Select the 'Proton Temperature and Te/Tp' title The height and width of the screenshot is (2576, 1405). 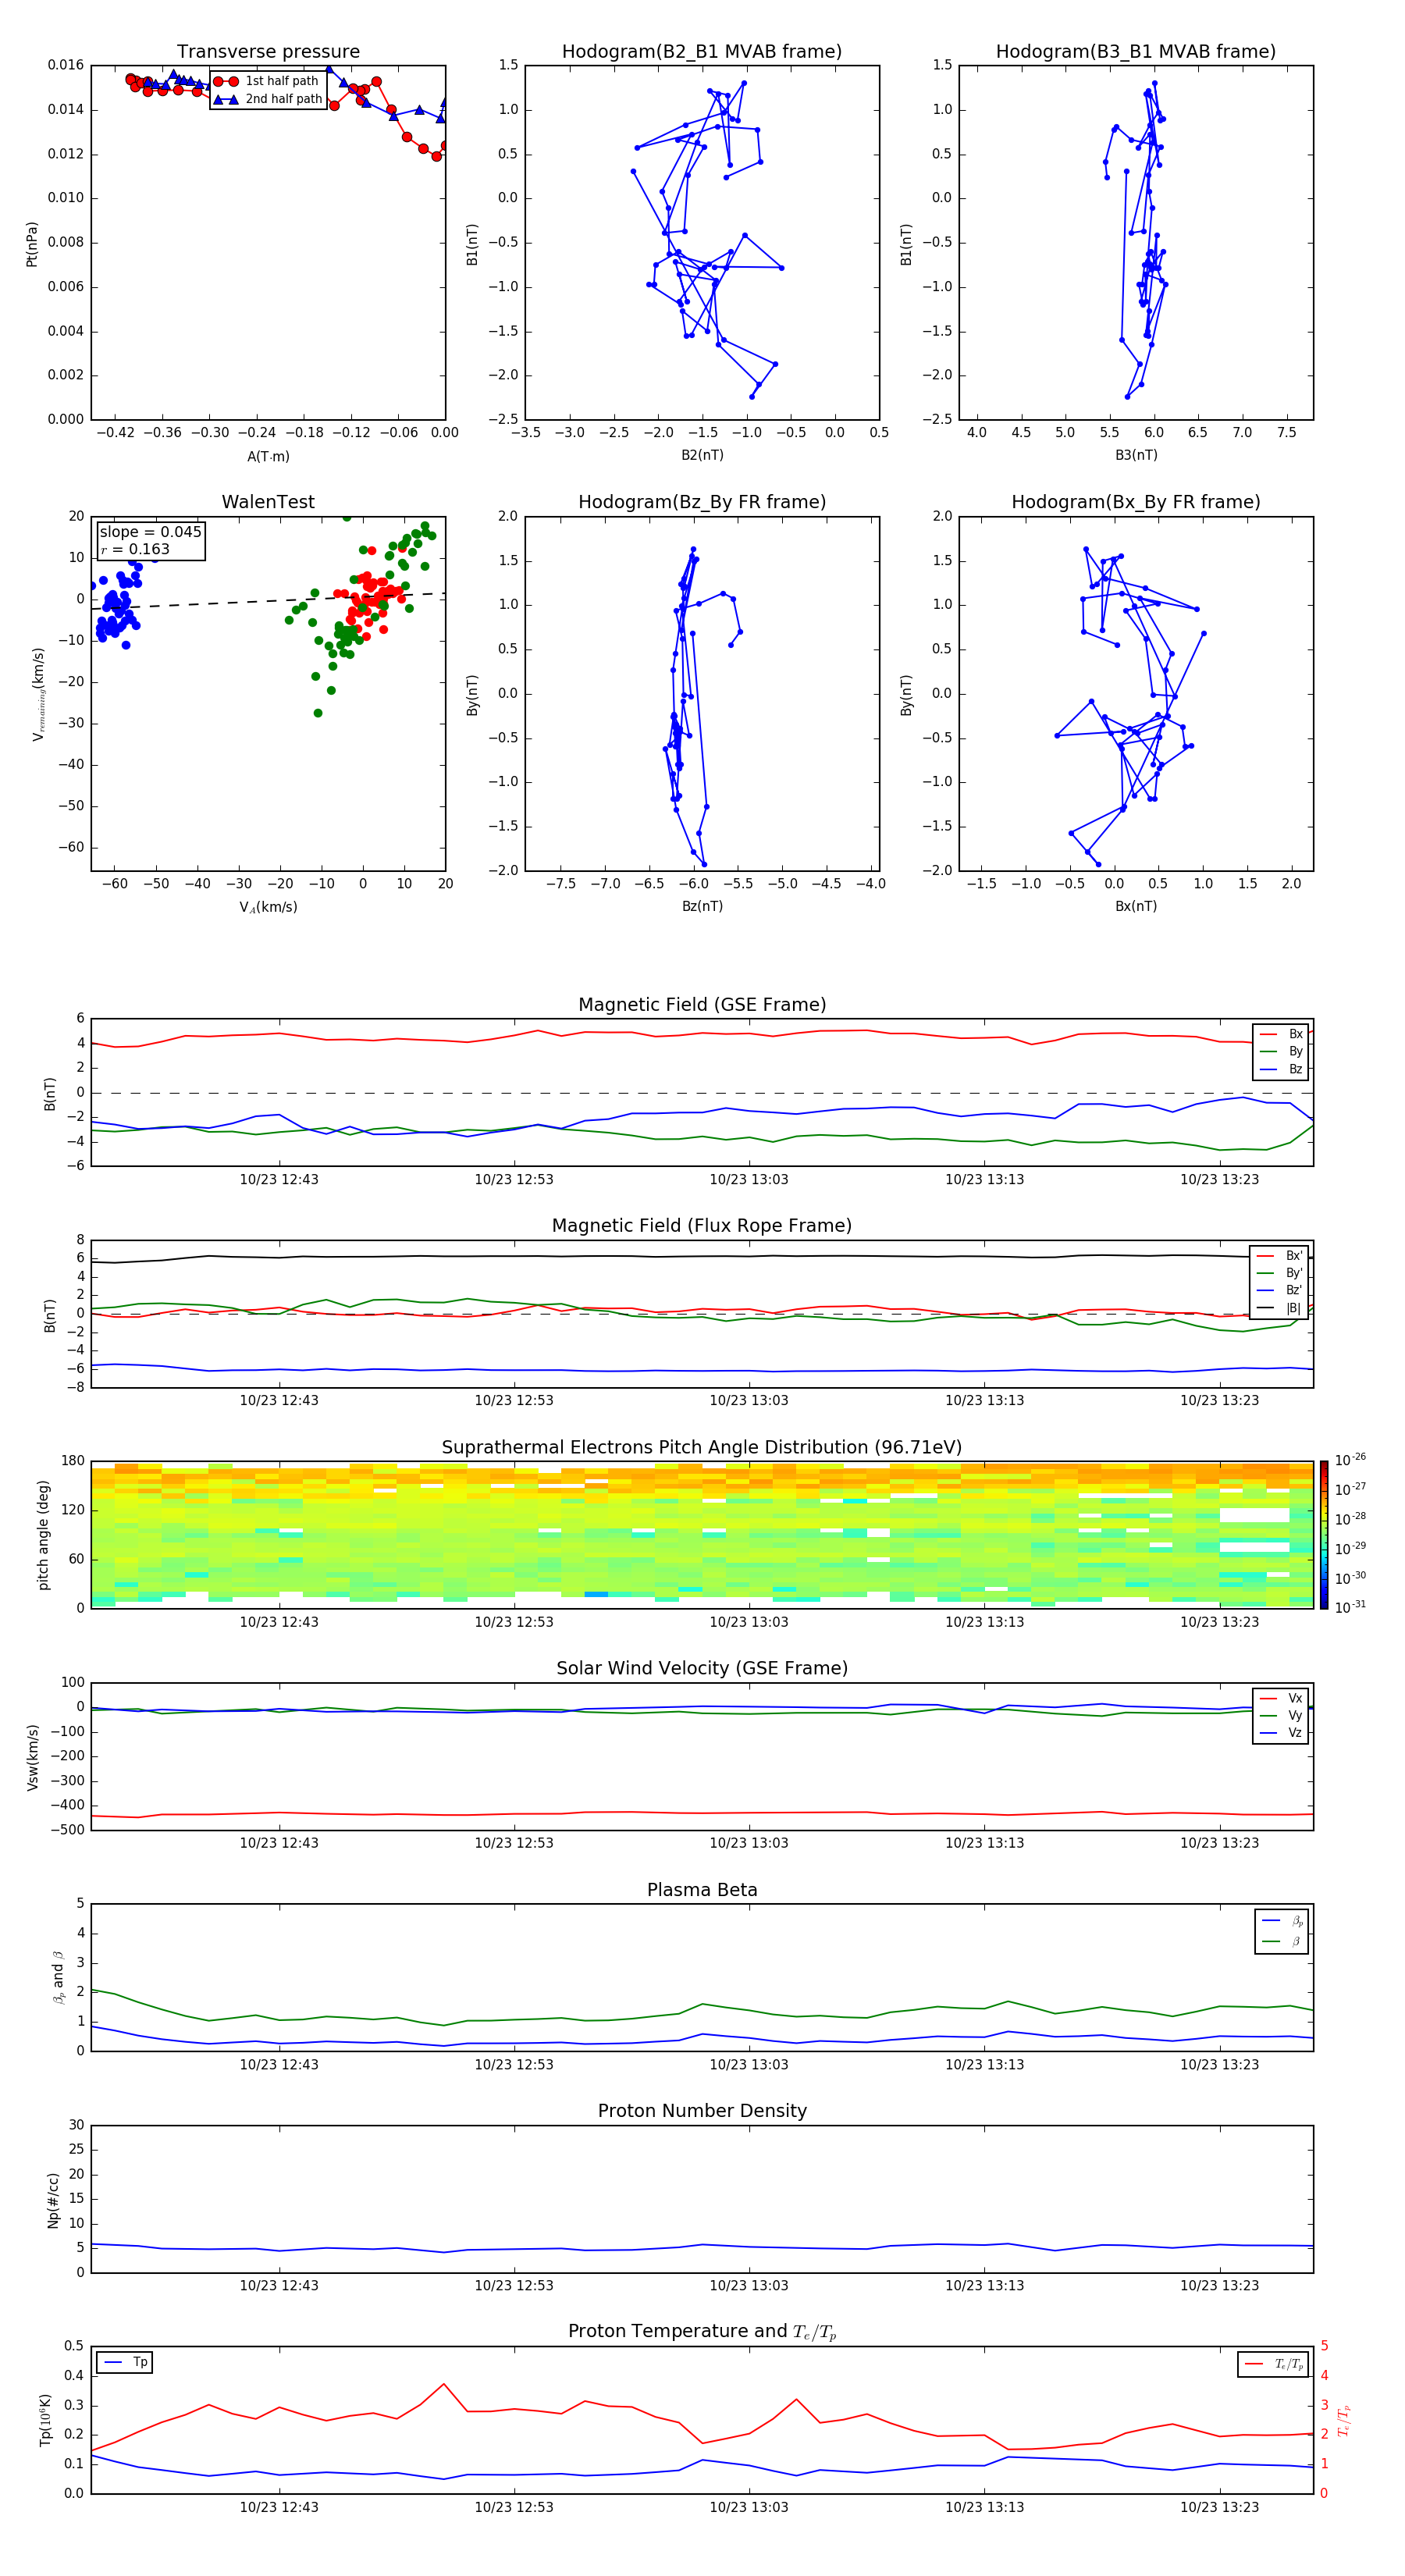click(702, 2332)
